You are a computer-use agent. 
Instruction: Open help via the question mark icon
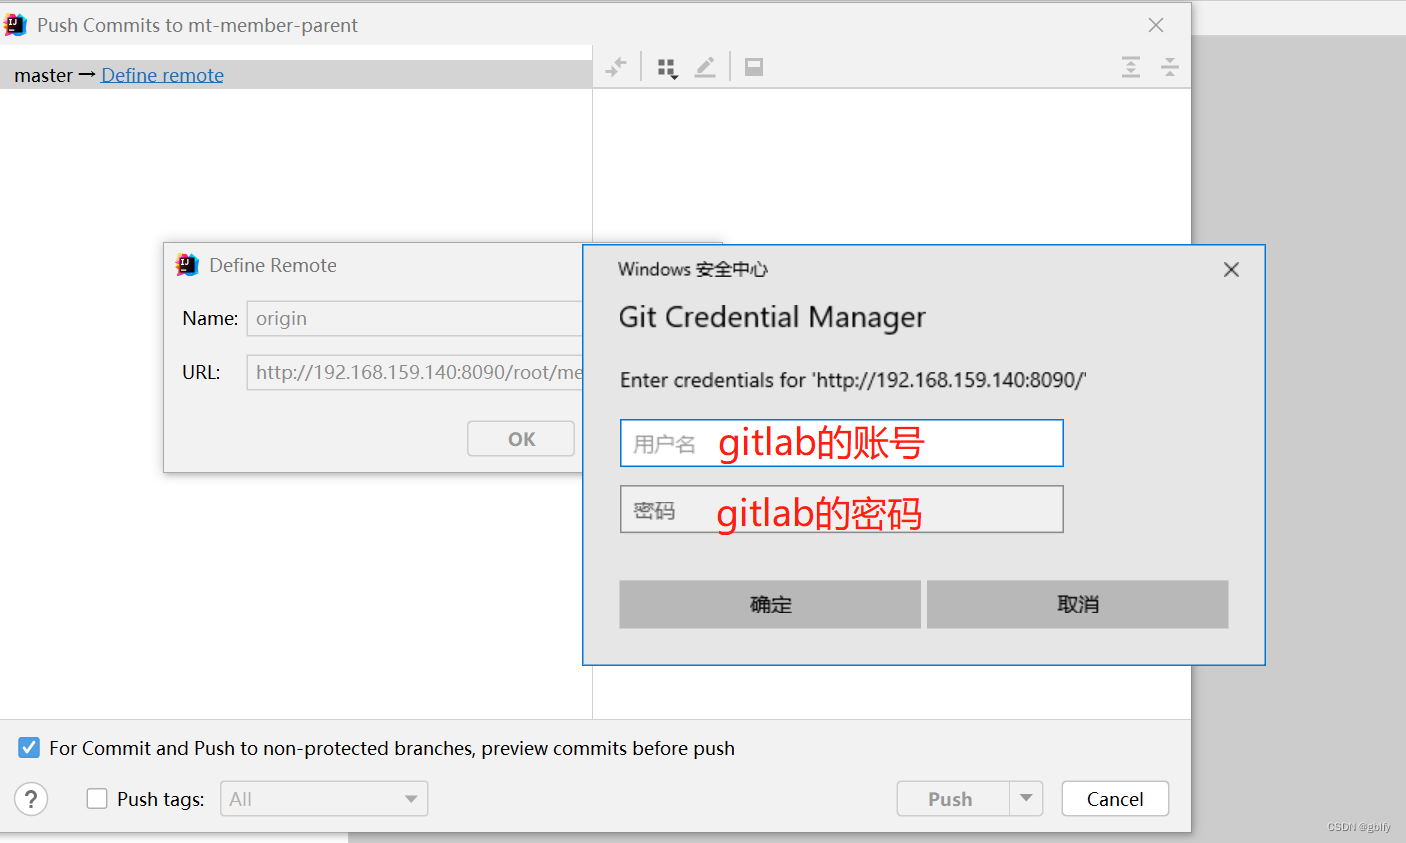pyautogui.click(x=31, y=799)
